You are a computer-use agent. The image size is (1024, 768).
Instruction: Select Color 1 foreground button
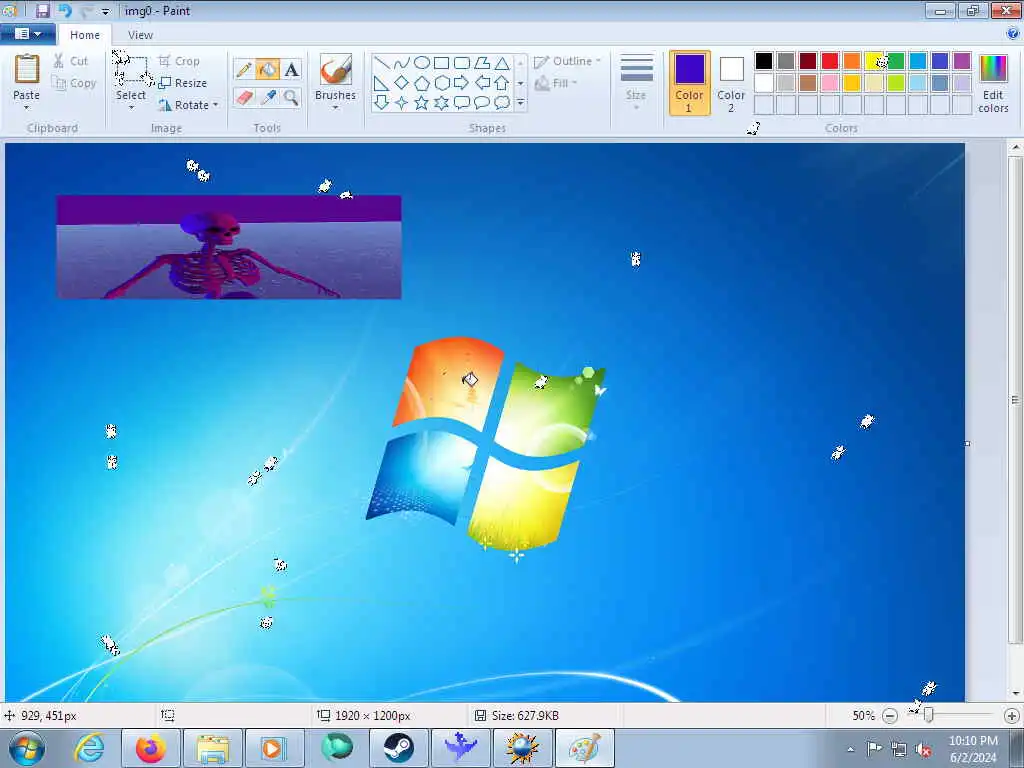690,83
